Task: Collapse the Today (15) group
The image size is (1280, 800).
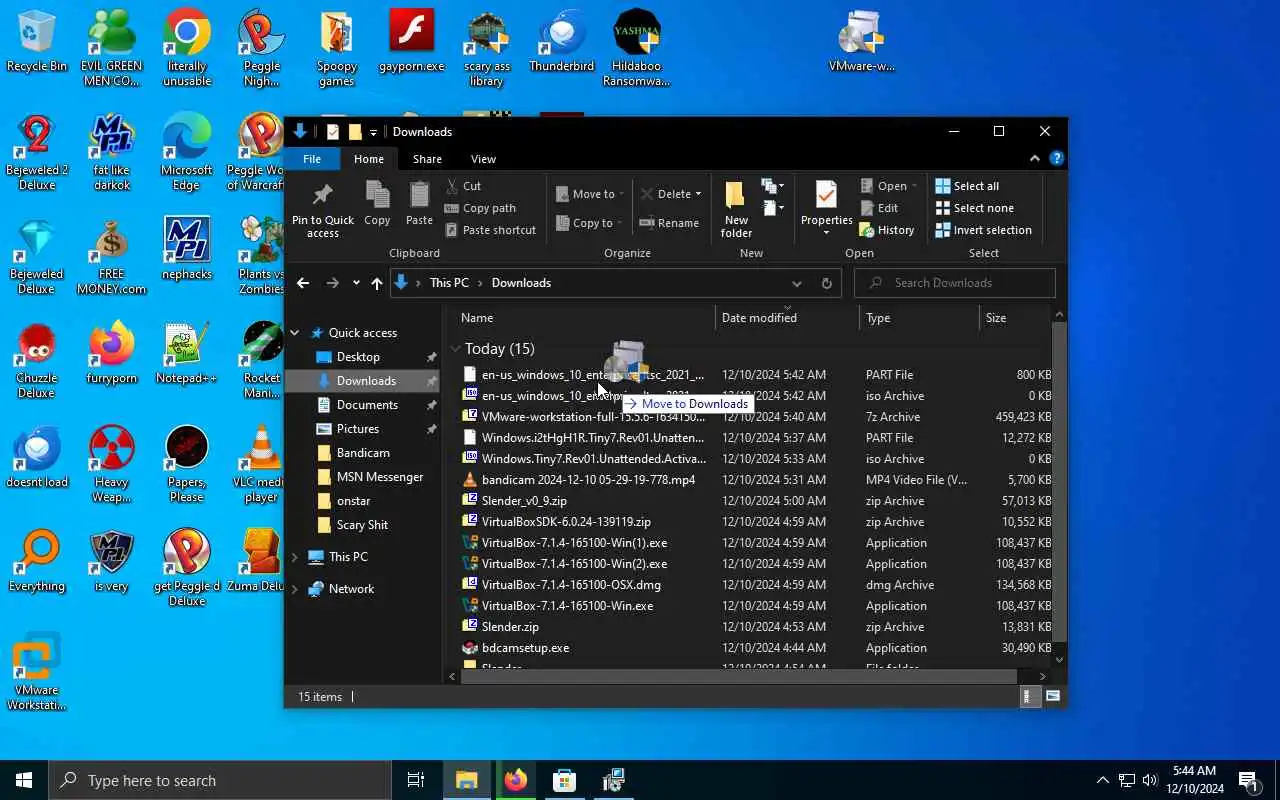Action: [455, 349]
